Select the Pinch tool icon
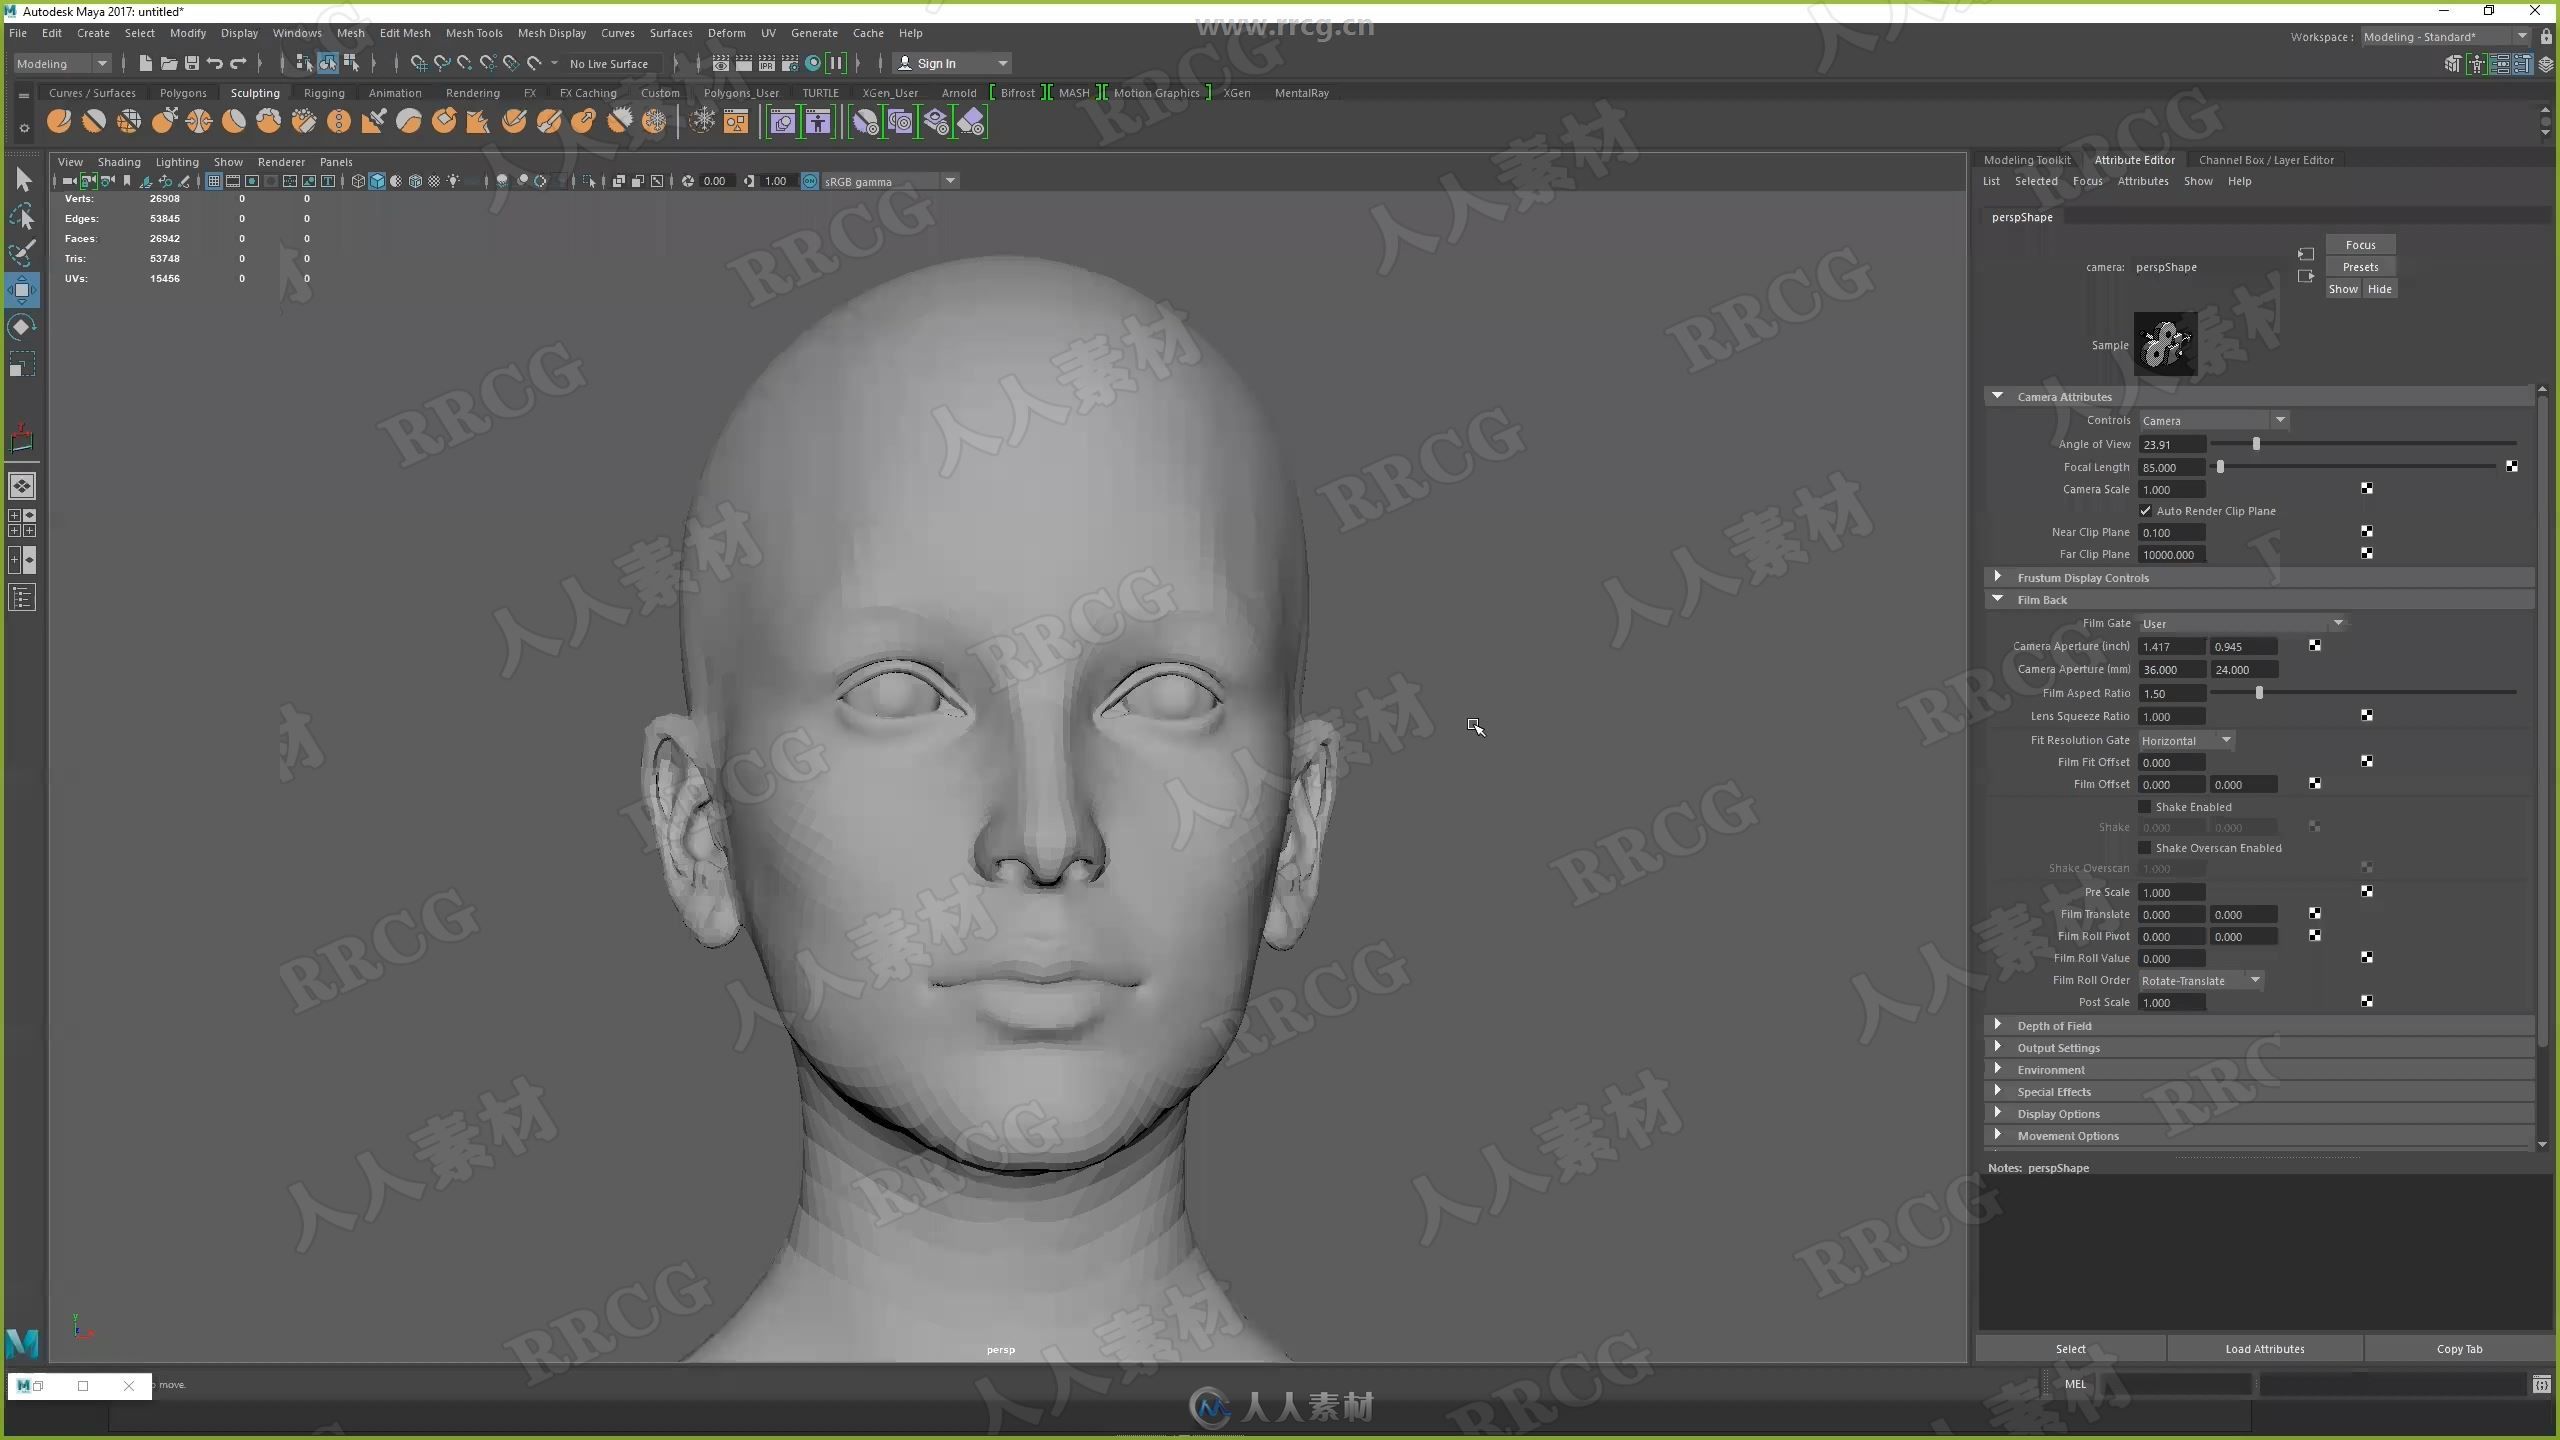The image size is (2560, 1440). click(x=199, y=121)
